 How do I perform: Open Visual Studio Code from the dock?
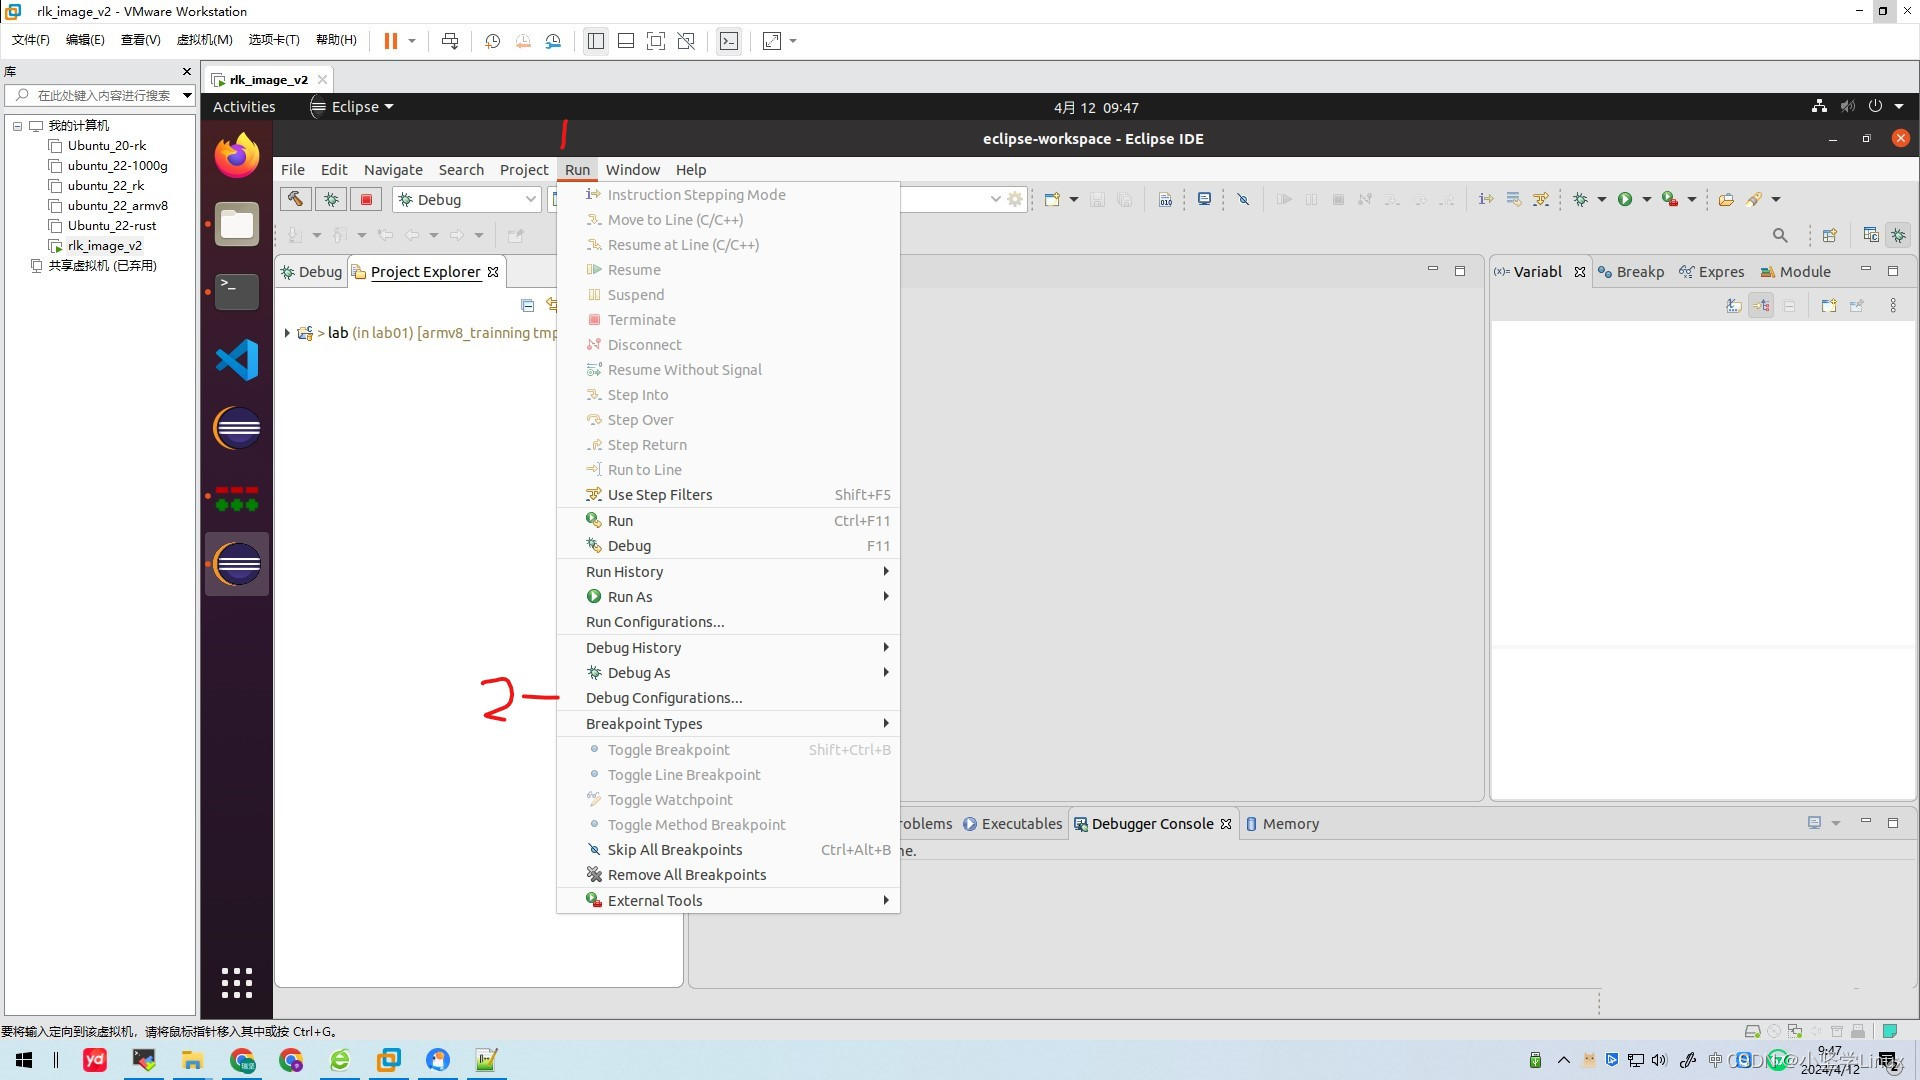[x=237, y=360]
